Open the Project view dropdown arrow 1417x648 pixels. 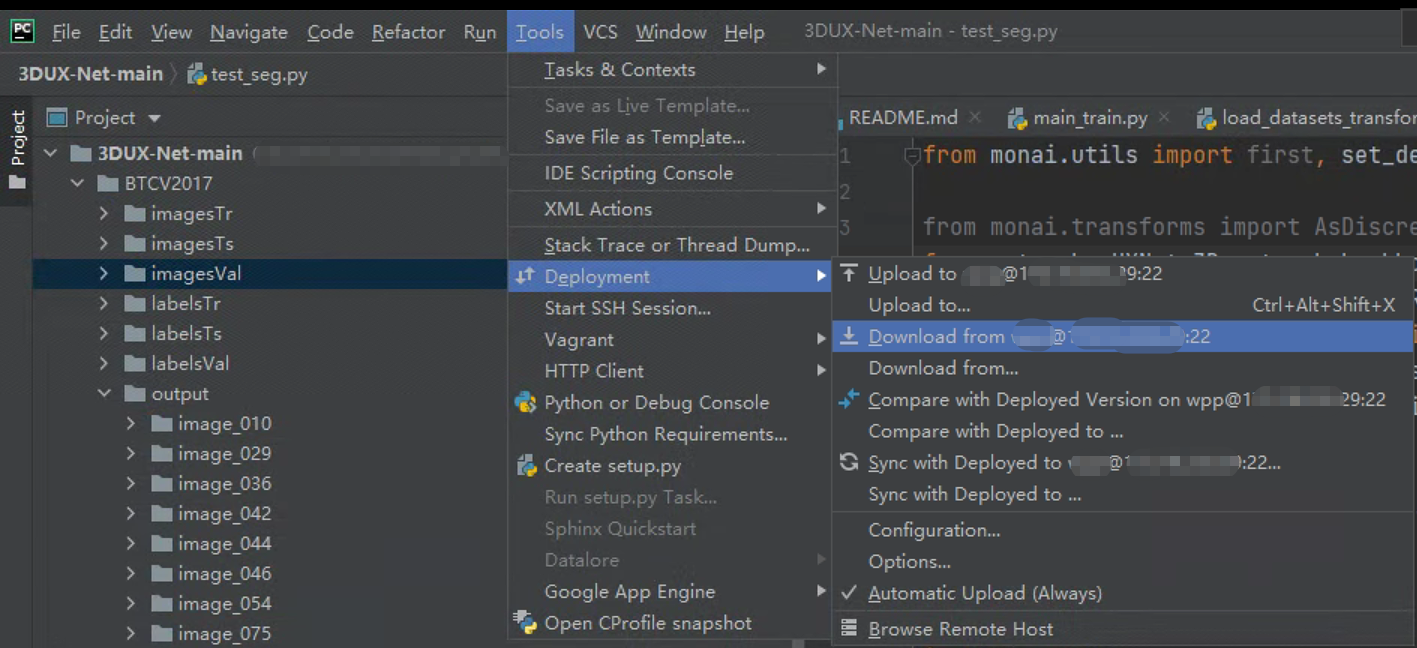click(x=154, y=119)
